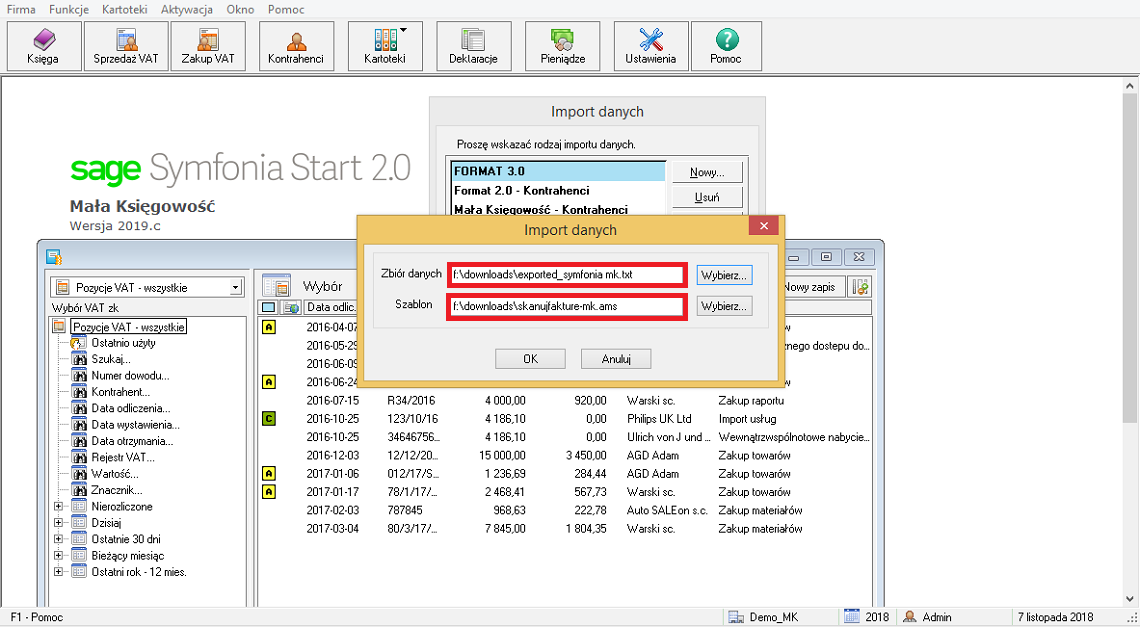Open the Funkcje menu

point(67,9)
